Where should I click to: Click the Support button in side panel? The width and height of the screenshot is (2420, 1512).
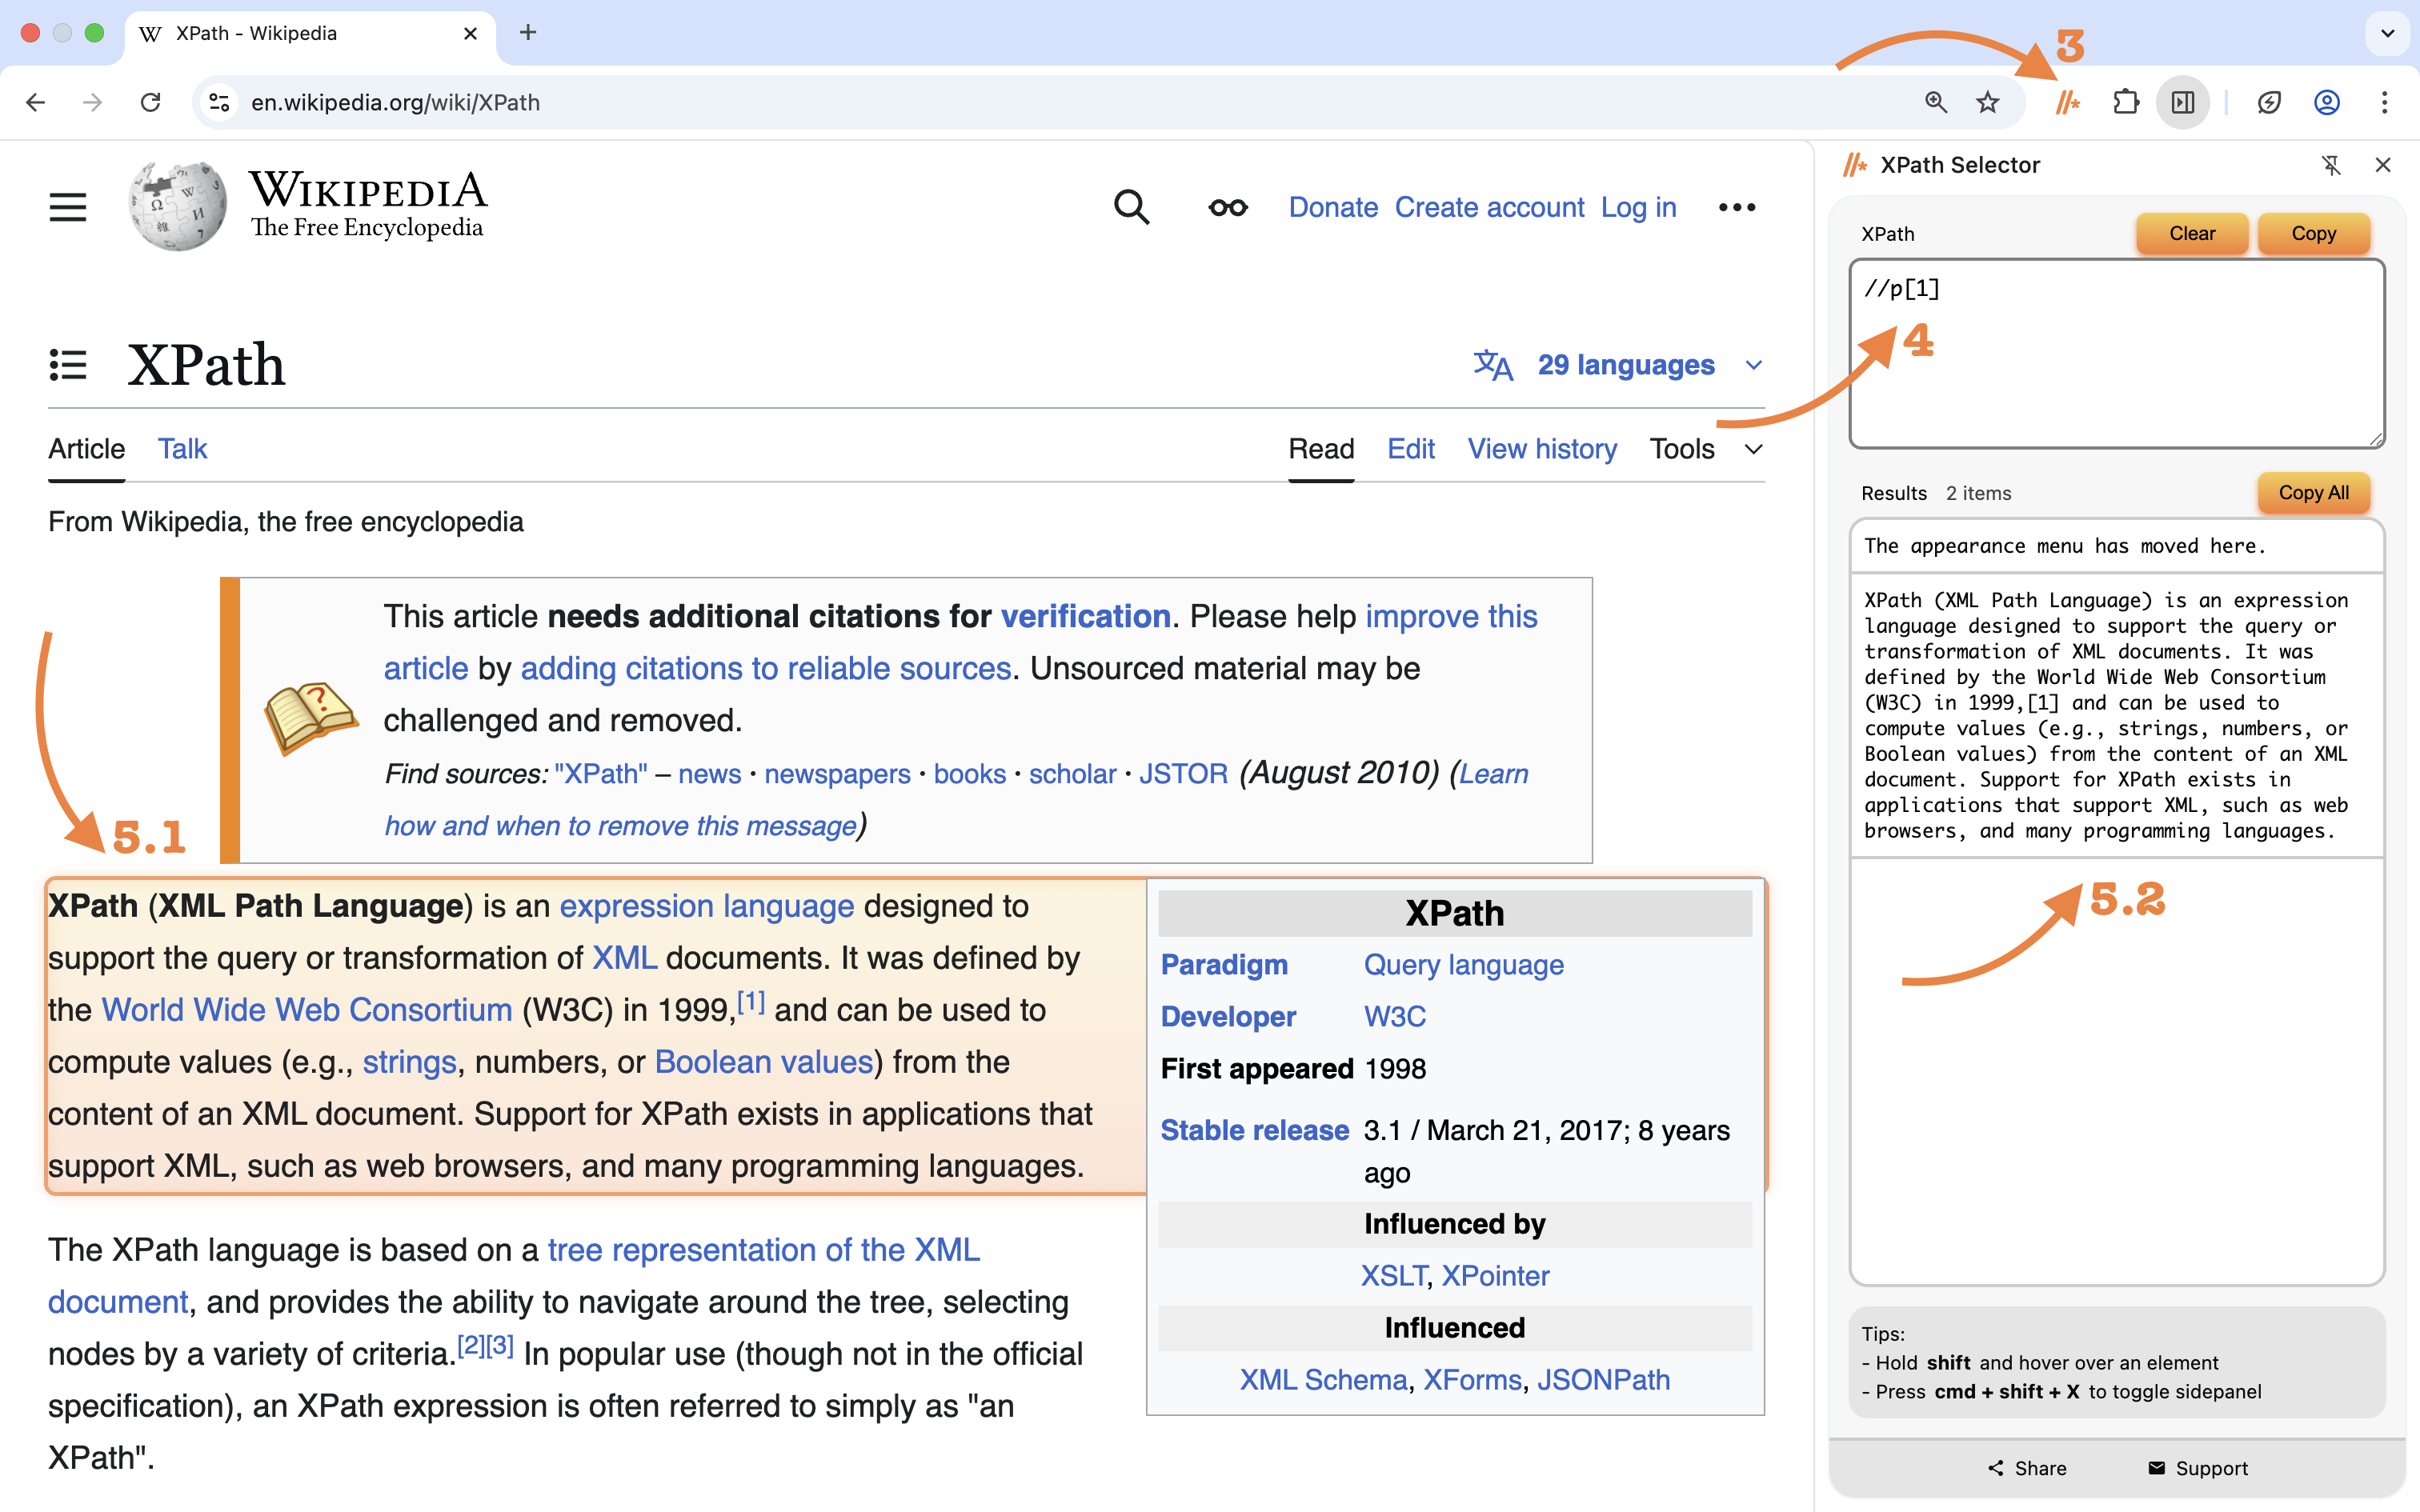[x=2197, y=1468]
